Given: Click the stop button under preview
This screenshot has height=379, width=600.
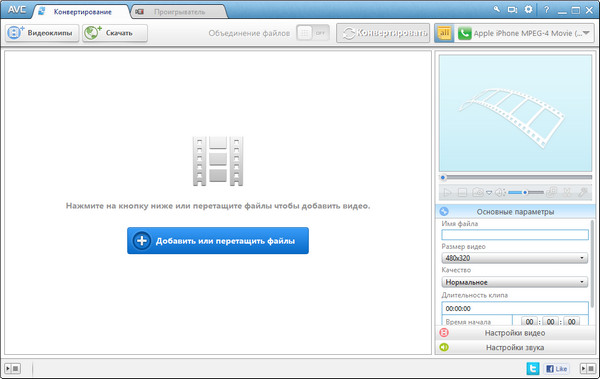Looking at the screenshot, I should 462,193.
